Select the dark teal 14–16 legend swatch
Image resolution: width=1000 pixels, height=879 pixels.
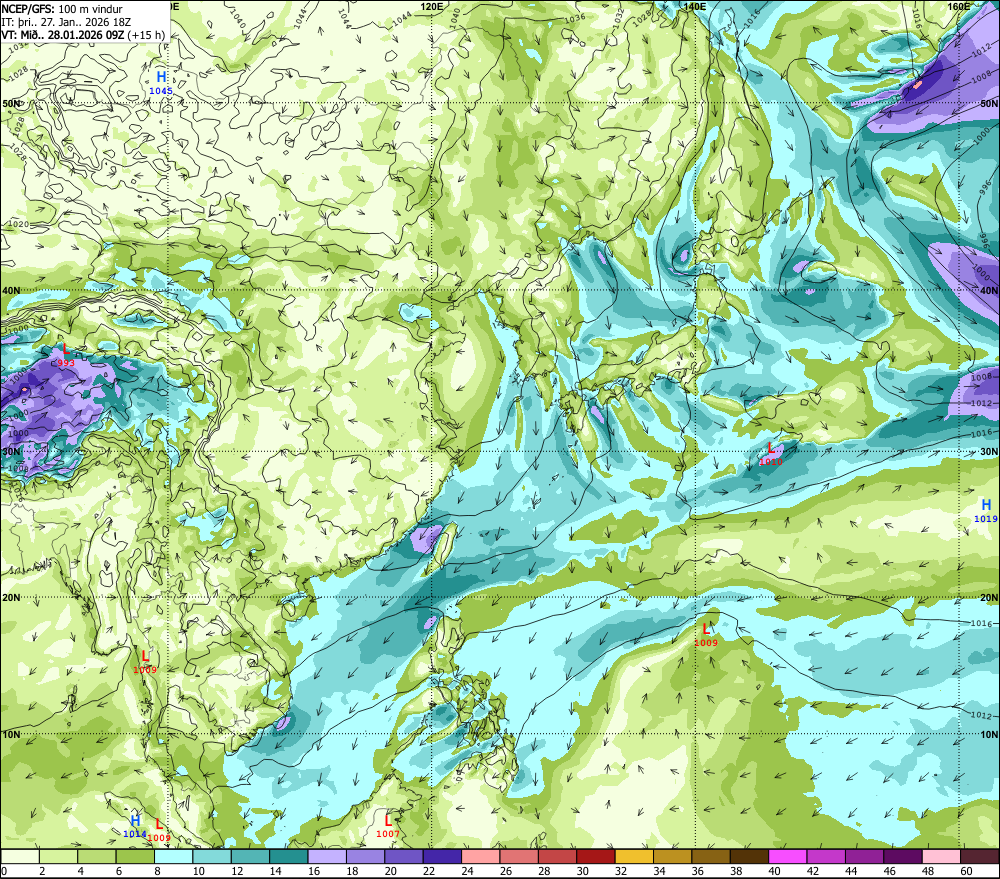pyautogui.click(x=289, y=856)
